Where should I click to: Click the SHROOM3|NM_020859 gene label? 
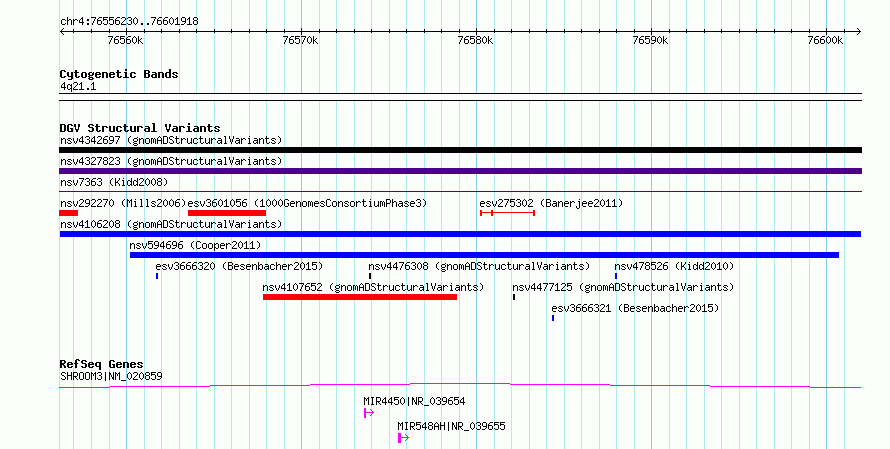pyautogui.click(x=111, y=376)
